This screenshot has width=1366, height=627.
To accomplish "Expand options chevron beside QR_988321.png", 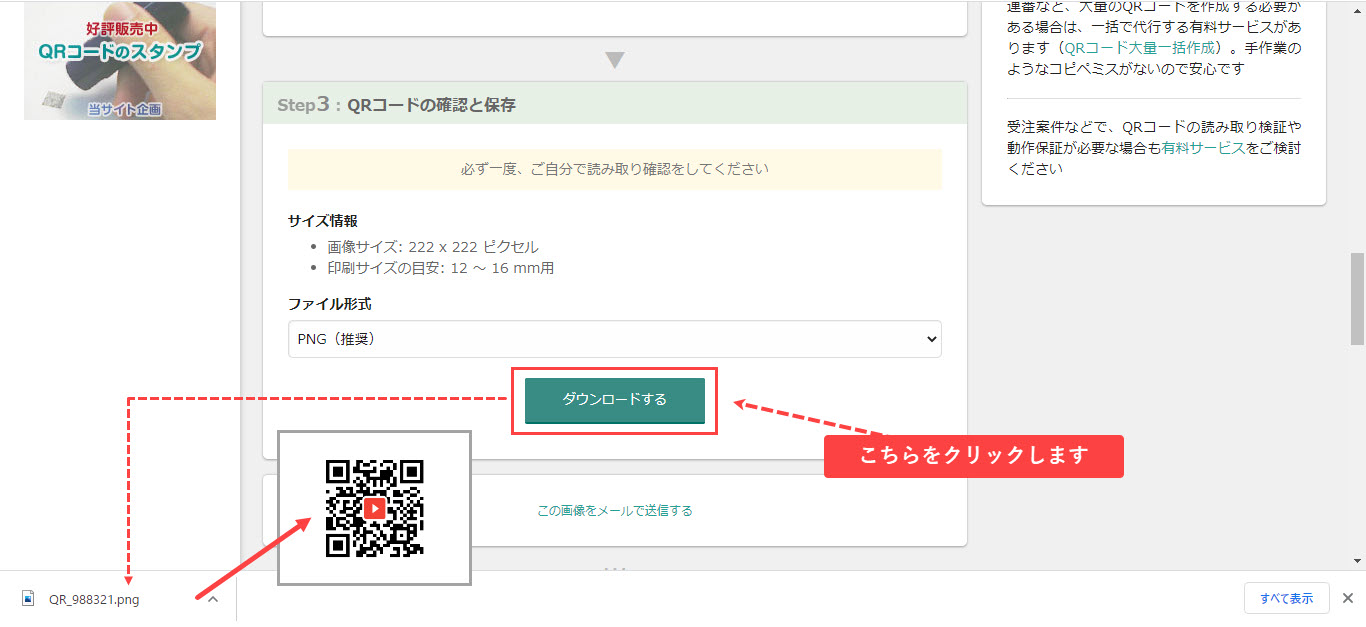I will pos(212,599).
